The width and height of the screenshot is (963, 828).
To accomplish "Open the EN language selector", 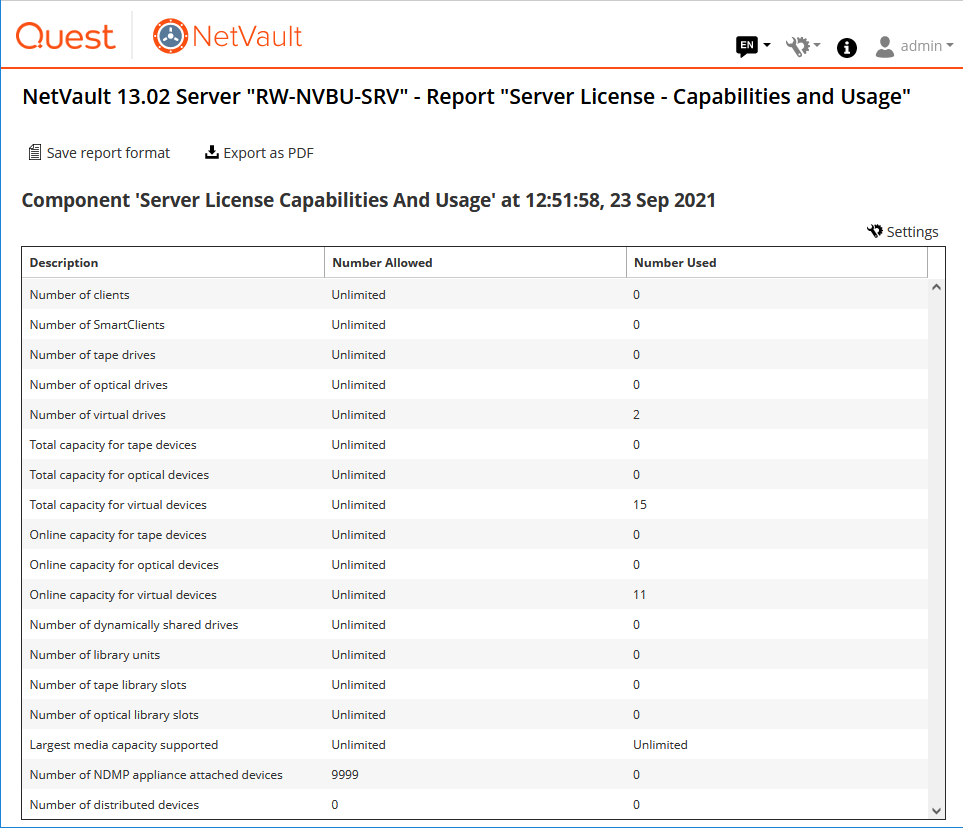I will pyautogui.click(x=753, y=45).
